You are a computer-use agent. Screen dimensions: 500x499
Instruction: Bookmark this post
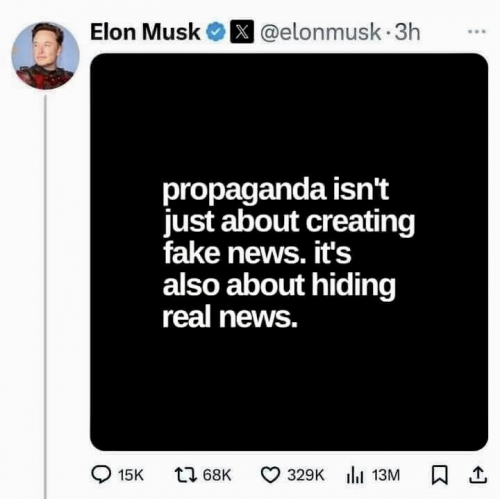pyautogui.click(x=439, y=475)
